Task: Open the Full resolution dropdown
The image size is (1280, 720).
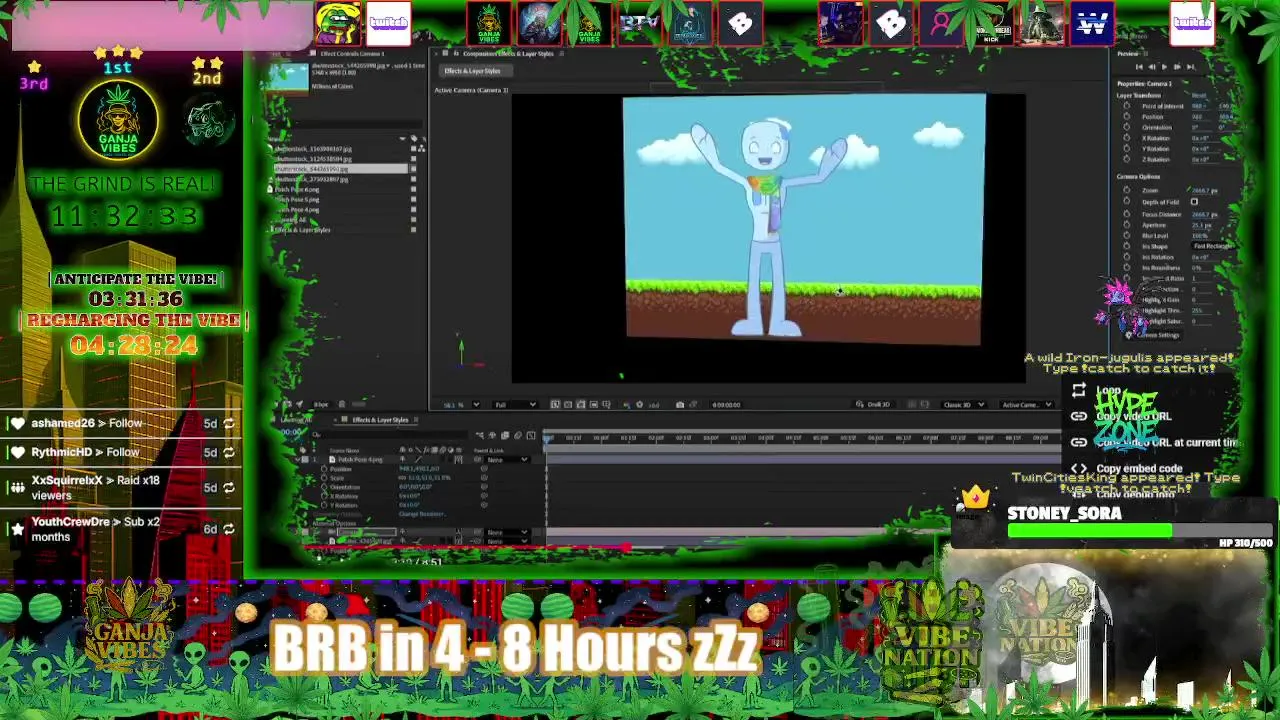Action: 515,405
